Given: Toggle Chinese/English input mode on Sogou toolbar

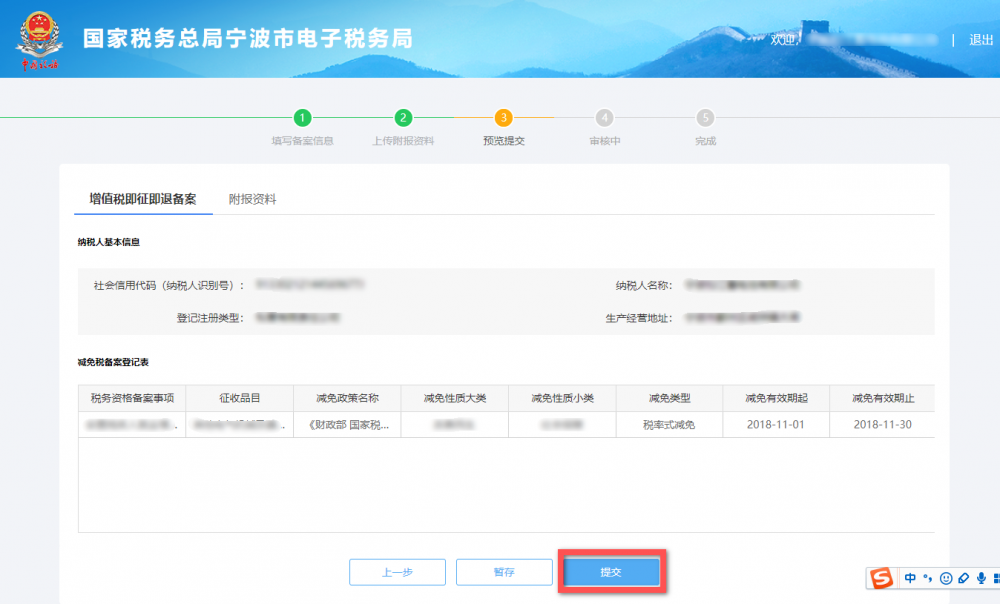Looking at the screenshot, I should pos(910,578).
